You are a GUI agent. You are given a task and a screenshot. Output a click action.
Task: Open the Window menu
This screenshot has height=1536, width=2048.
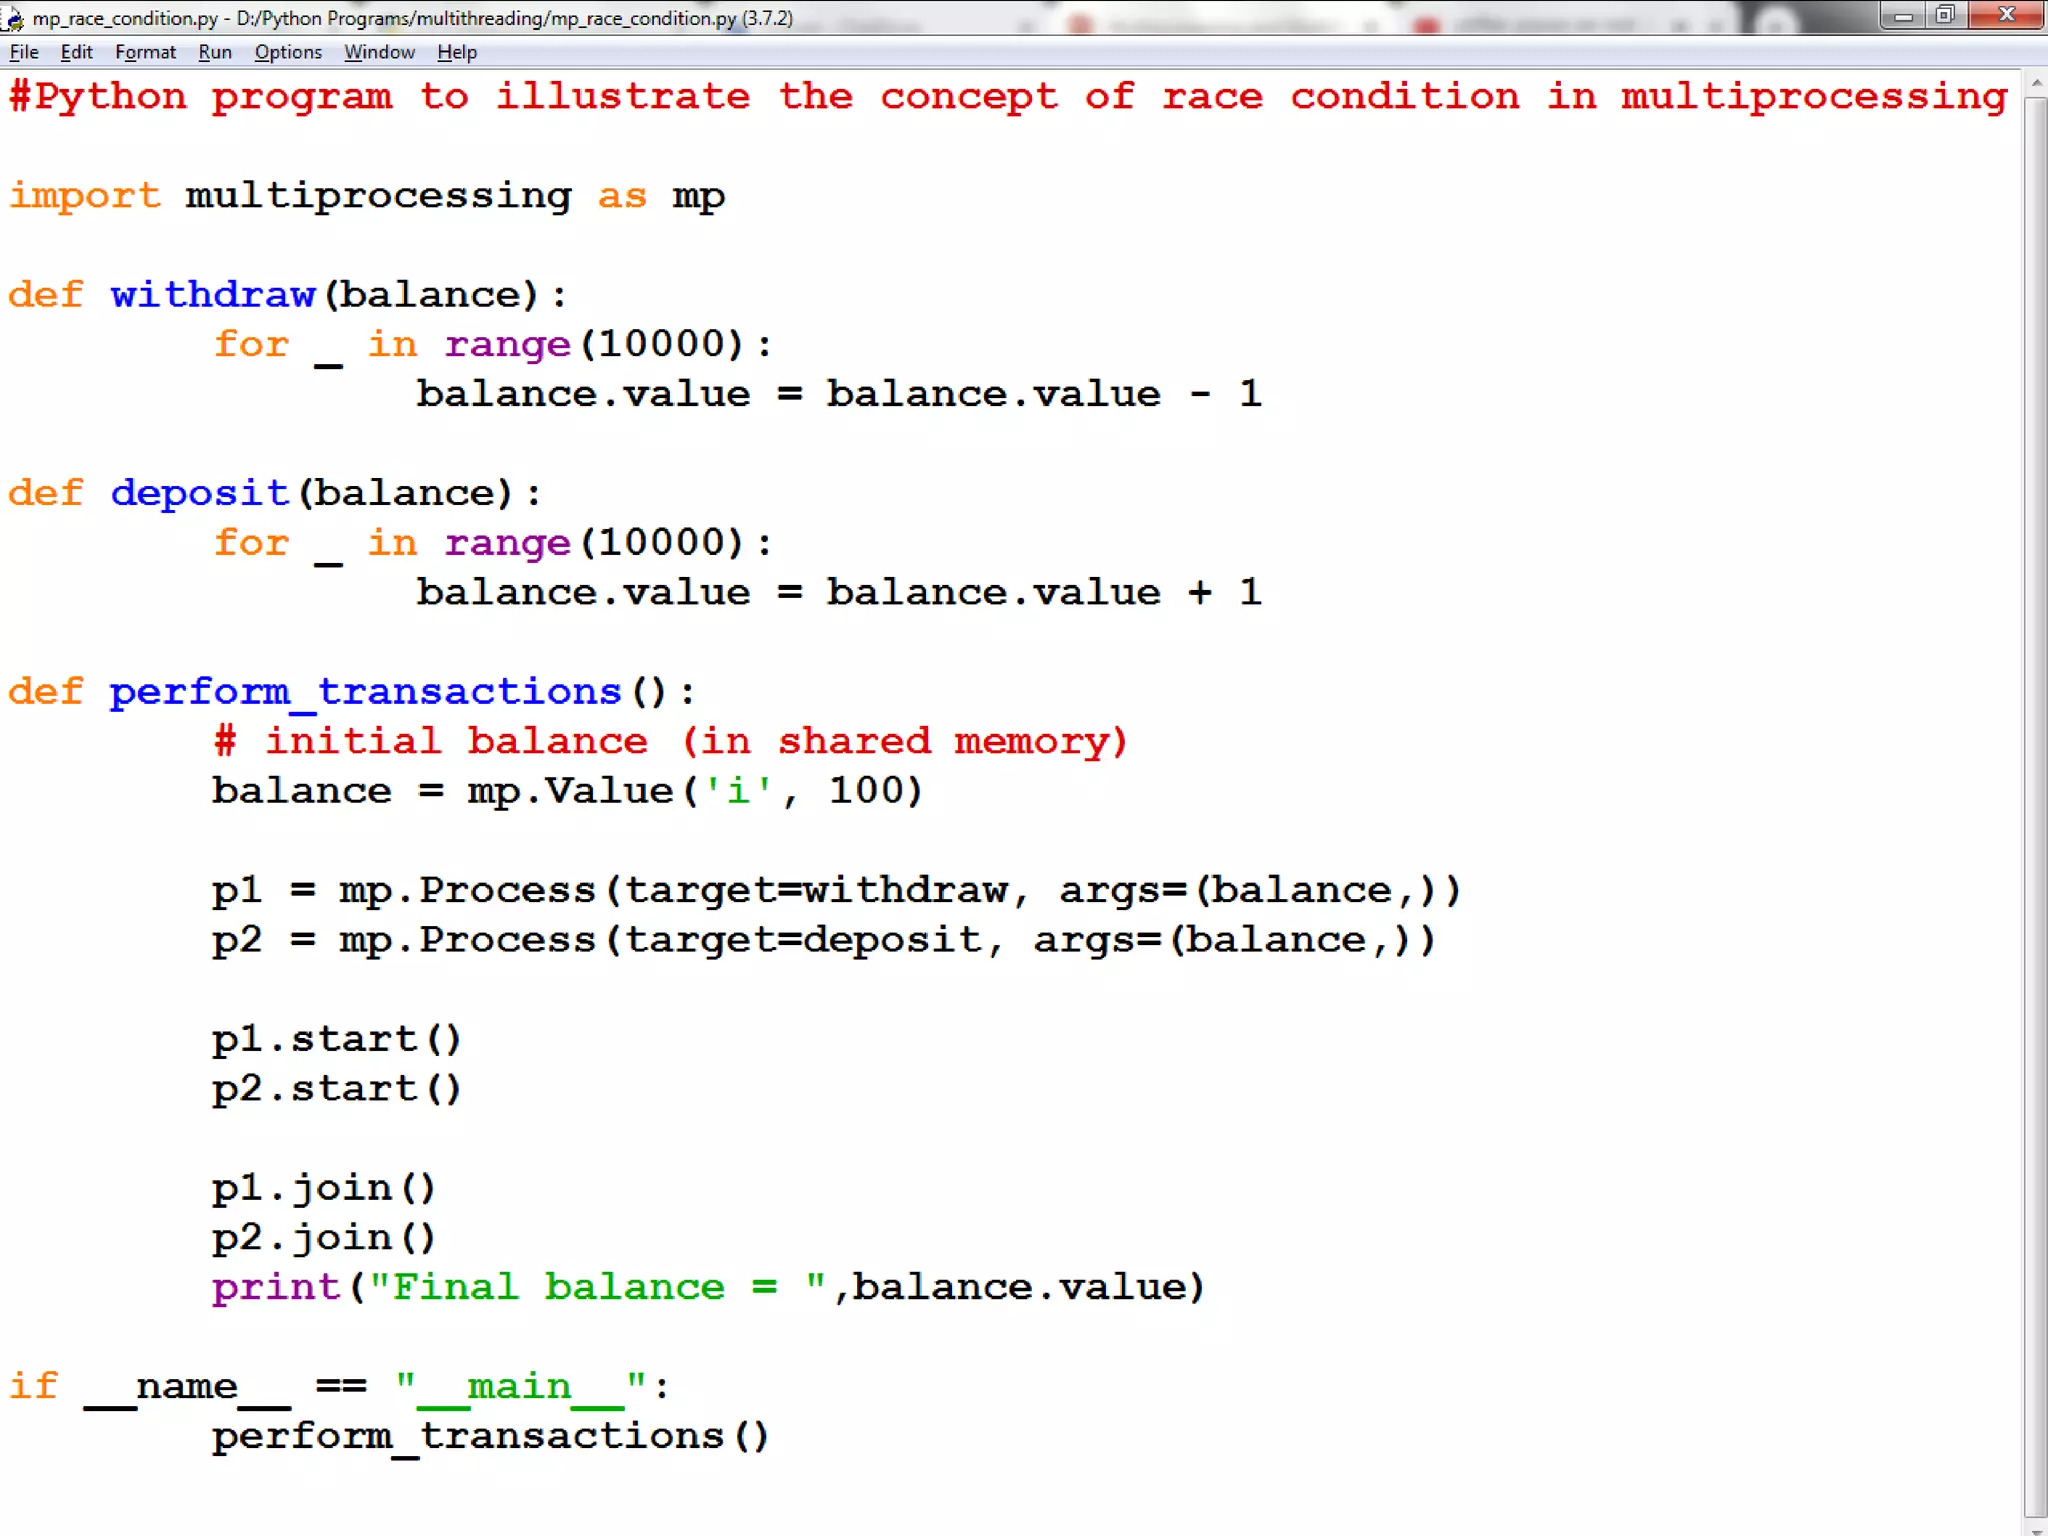[379, 52]
